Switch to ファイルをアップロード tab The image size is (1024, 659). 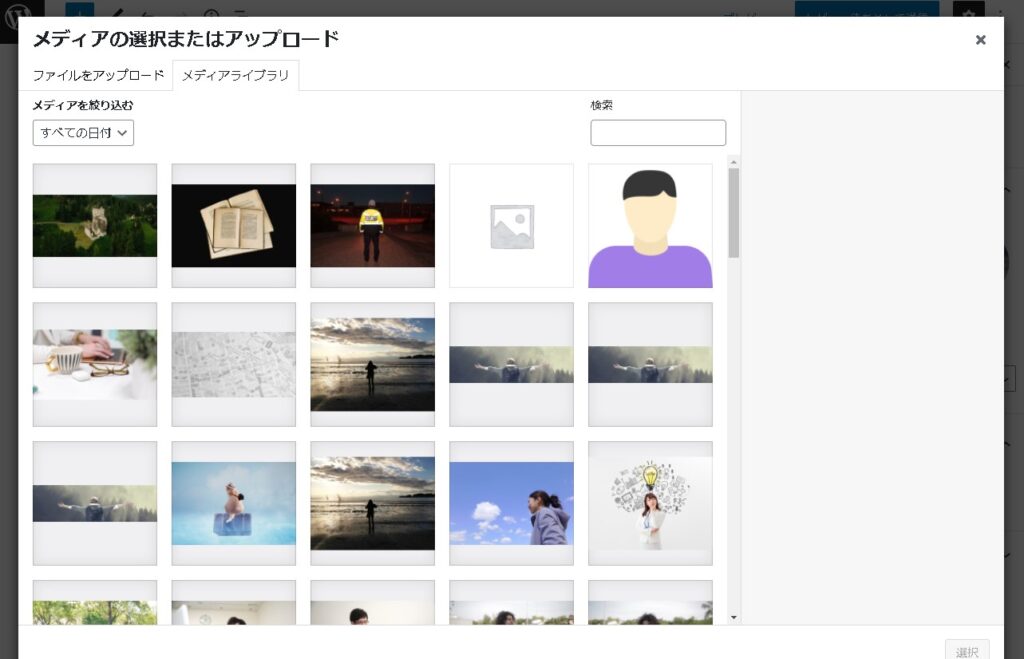click(x=98, y=76)
